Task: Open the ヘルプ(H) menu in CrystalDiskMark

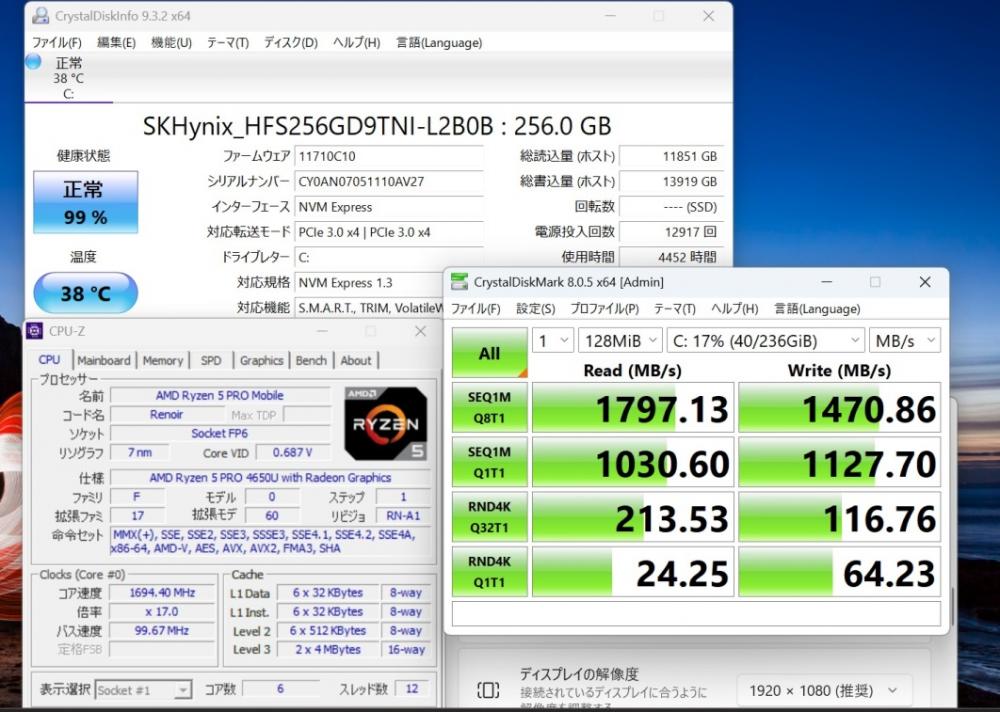Action: tap(734, 309)
